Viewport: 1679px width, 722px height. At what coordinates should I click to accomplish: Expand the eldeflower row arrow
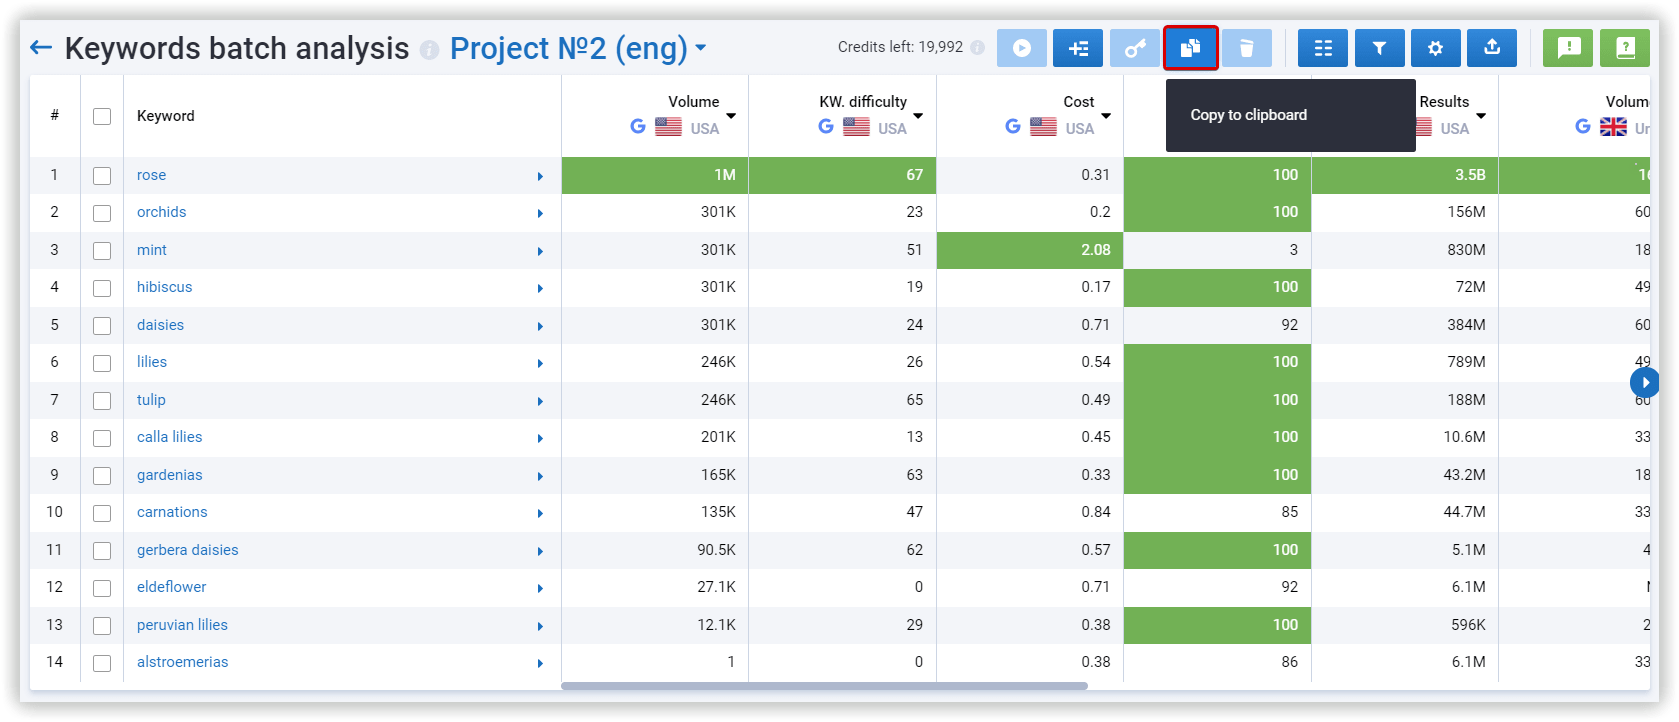tap(540, 588)
